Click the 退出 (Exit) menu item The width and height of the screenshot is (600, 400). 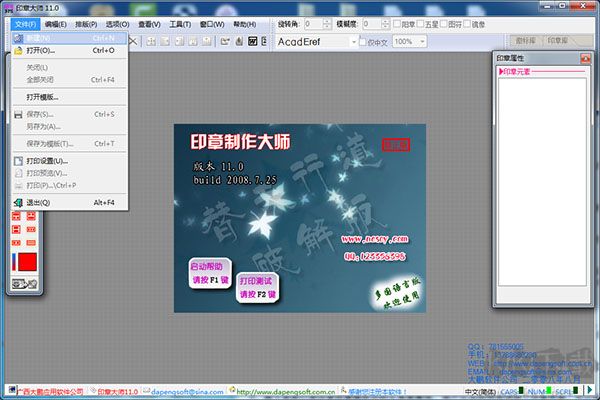point(38,202)
